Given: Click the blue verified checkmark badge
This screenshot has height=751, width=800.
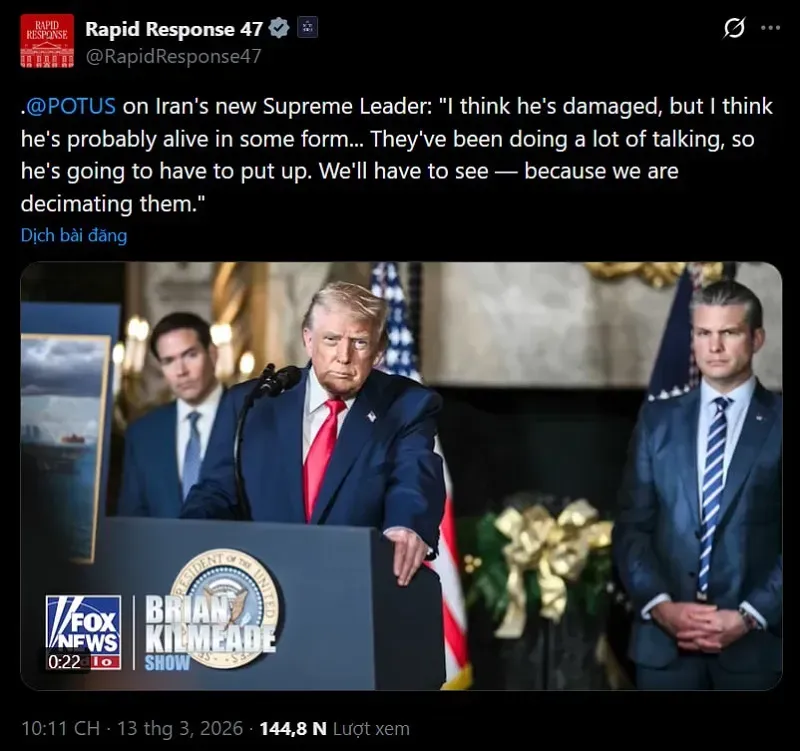Looking at the screenshot, I should [x=279, y=28].
